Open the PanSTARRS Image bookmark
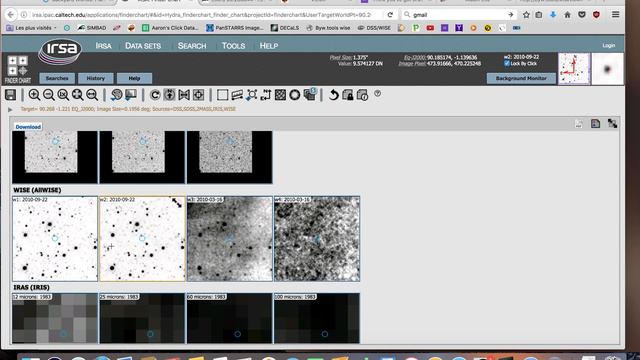This screenshot has width=640, height=360. point(235,28)
